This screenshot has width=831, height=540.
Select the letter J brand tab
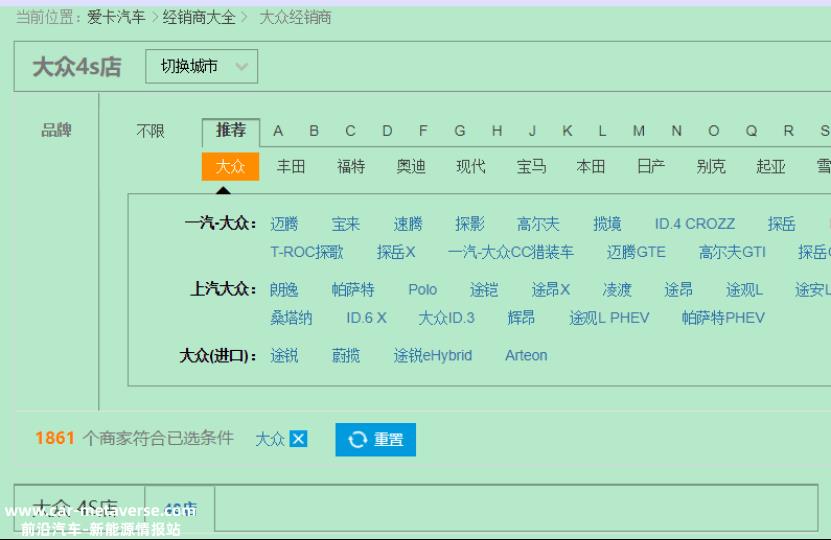tap(532, 131)
